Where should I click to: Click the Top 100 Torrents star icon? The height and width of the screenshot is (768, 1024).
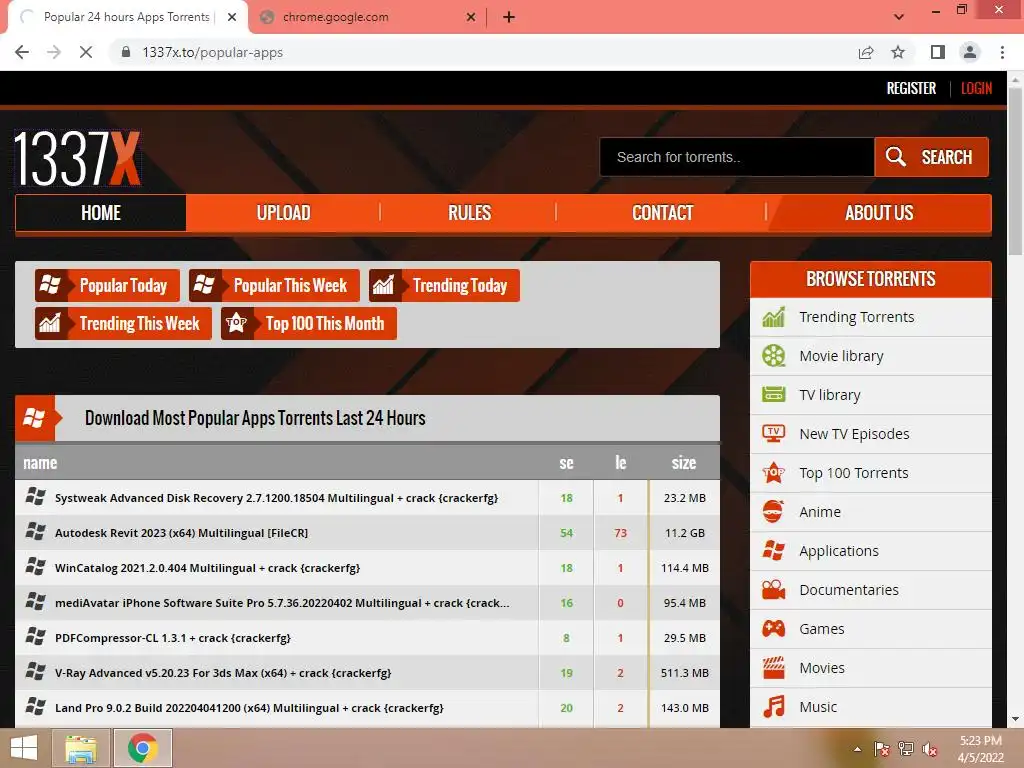(773, 473)
